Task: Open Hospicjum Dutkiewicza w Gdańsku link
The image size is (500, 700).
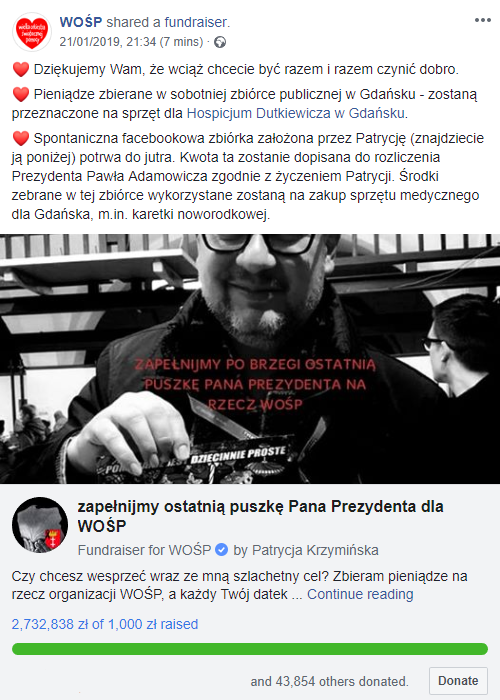Action: coord(296,113)
